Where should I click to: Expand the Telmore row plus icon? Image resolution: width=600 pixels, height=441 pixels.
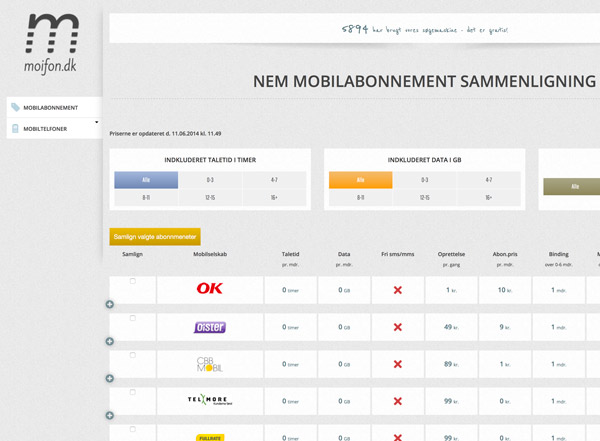109,415
